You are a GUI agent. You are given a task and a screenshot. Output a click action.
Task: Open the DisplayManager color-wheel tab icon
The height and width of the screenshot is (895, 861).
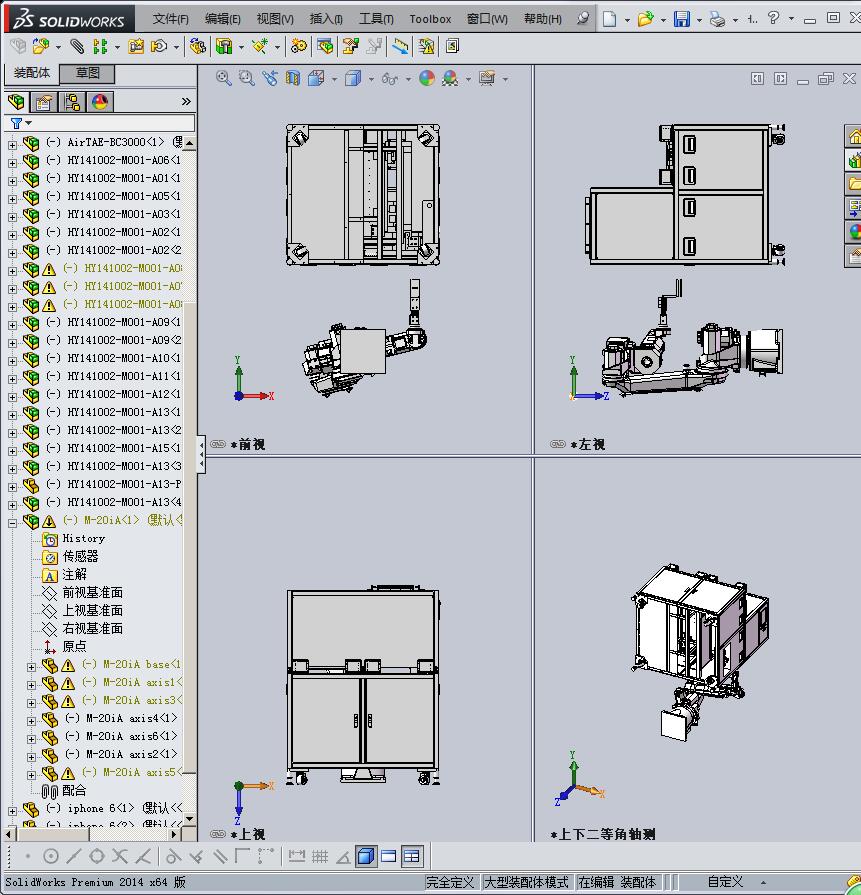[x=100, y=102]
